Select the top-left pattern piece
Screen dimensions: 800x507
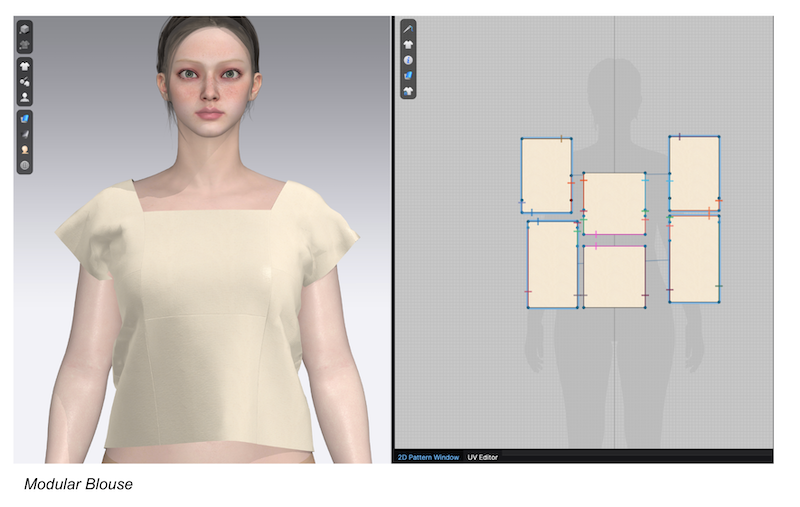coord(546,174)
